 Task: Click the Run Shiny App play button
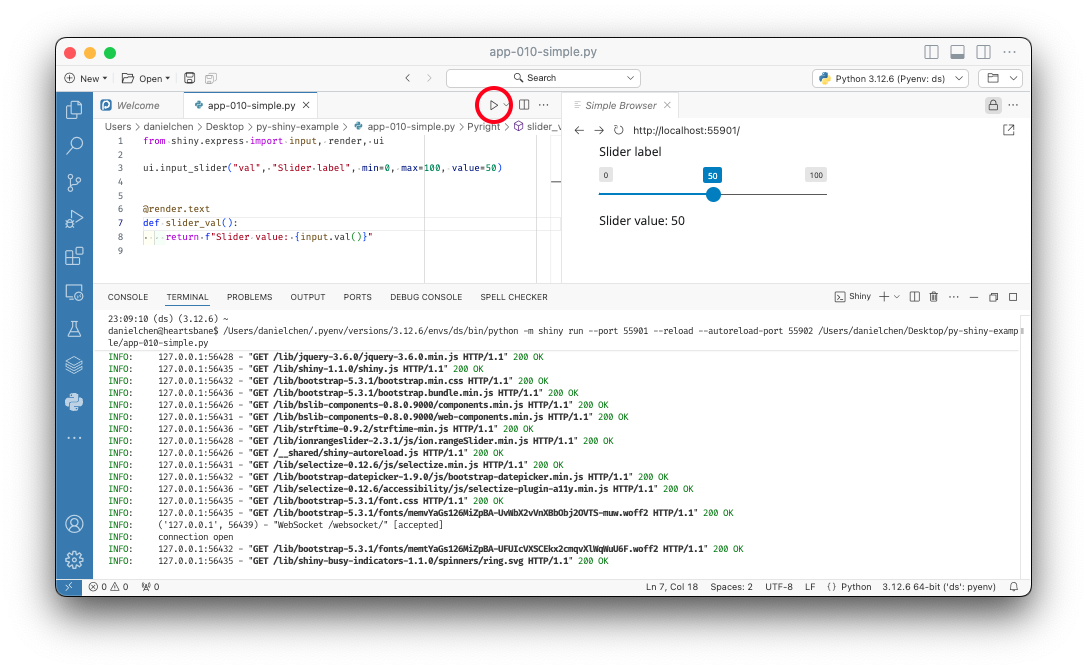click(x=493, y=105)
